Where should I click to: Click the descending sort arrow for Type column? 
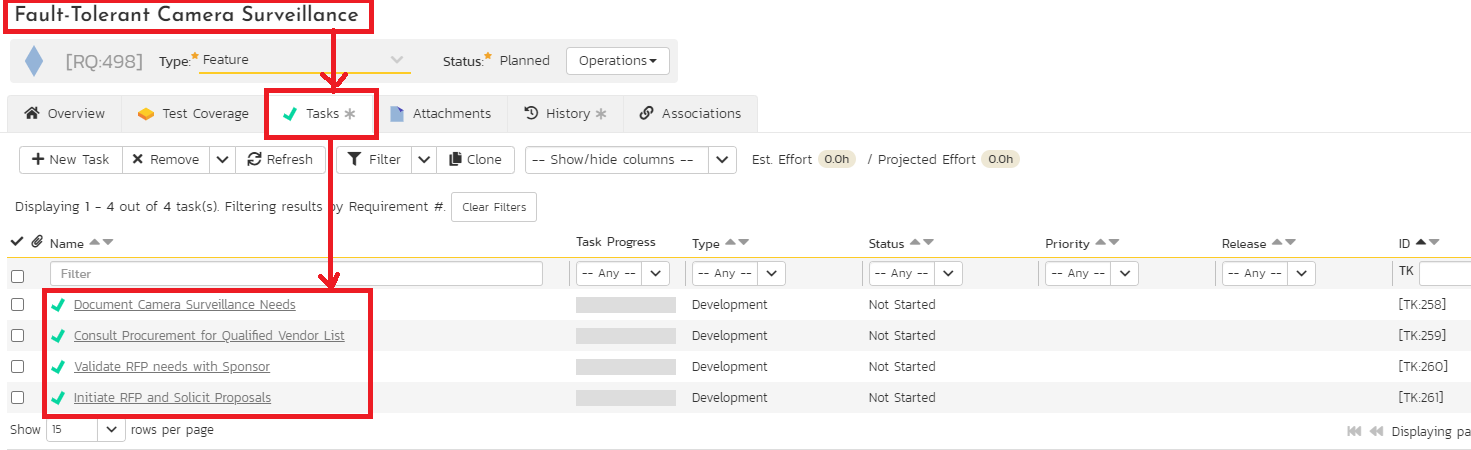tap(744, 243)
